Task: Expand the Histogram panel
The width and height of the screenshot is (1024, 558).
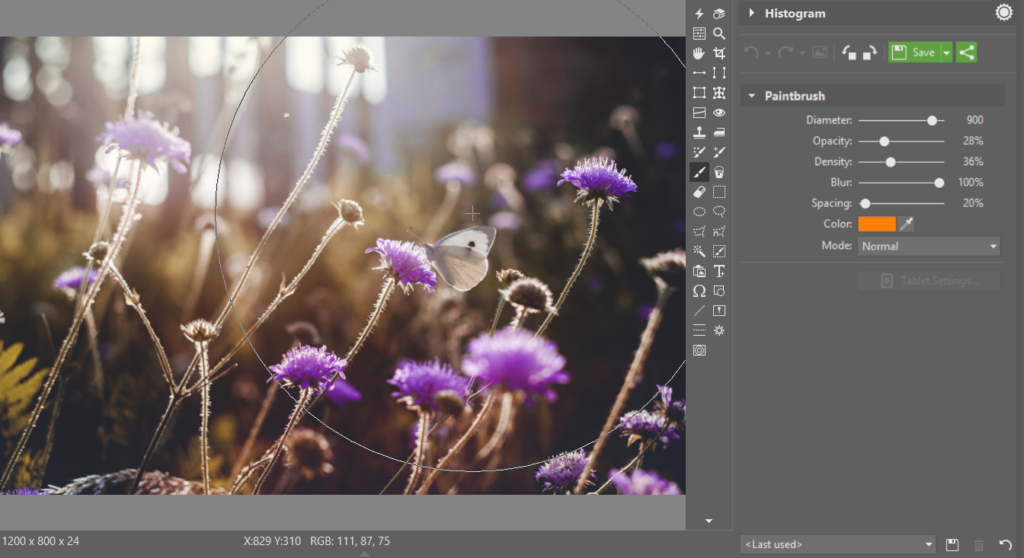Action: pos(751,13)
